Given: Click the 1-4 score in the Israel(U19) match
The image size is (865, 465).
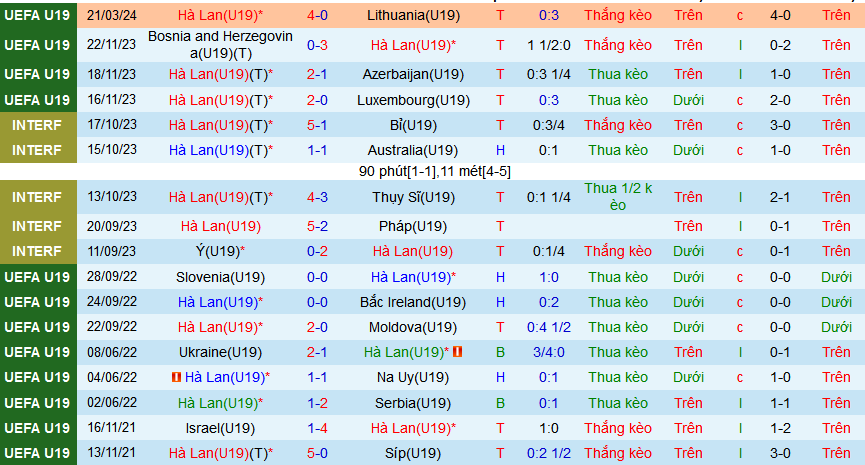Looking at the screenshot, I should pyautogui.click(x=317, y=428).
